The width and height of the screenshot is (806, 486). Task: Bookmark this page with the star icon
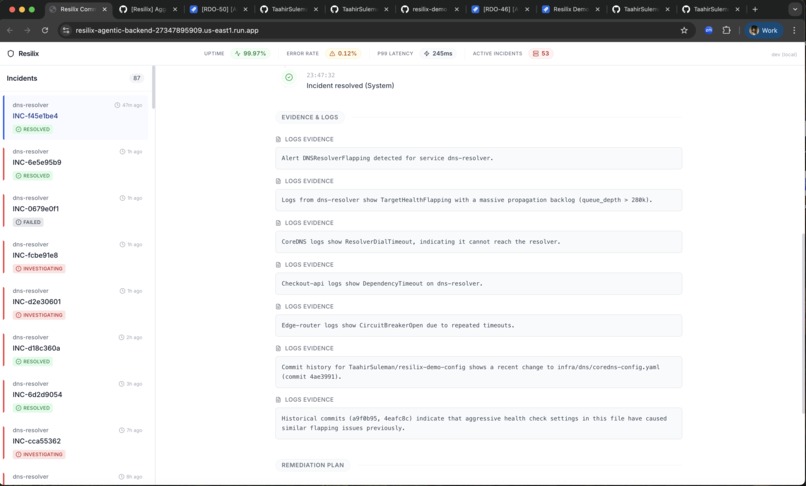coord(684,30)
